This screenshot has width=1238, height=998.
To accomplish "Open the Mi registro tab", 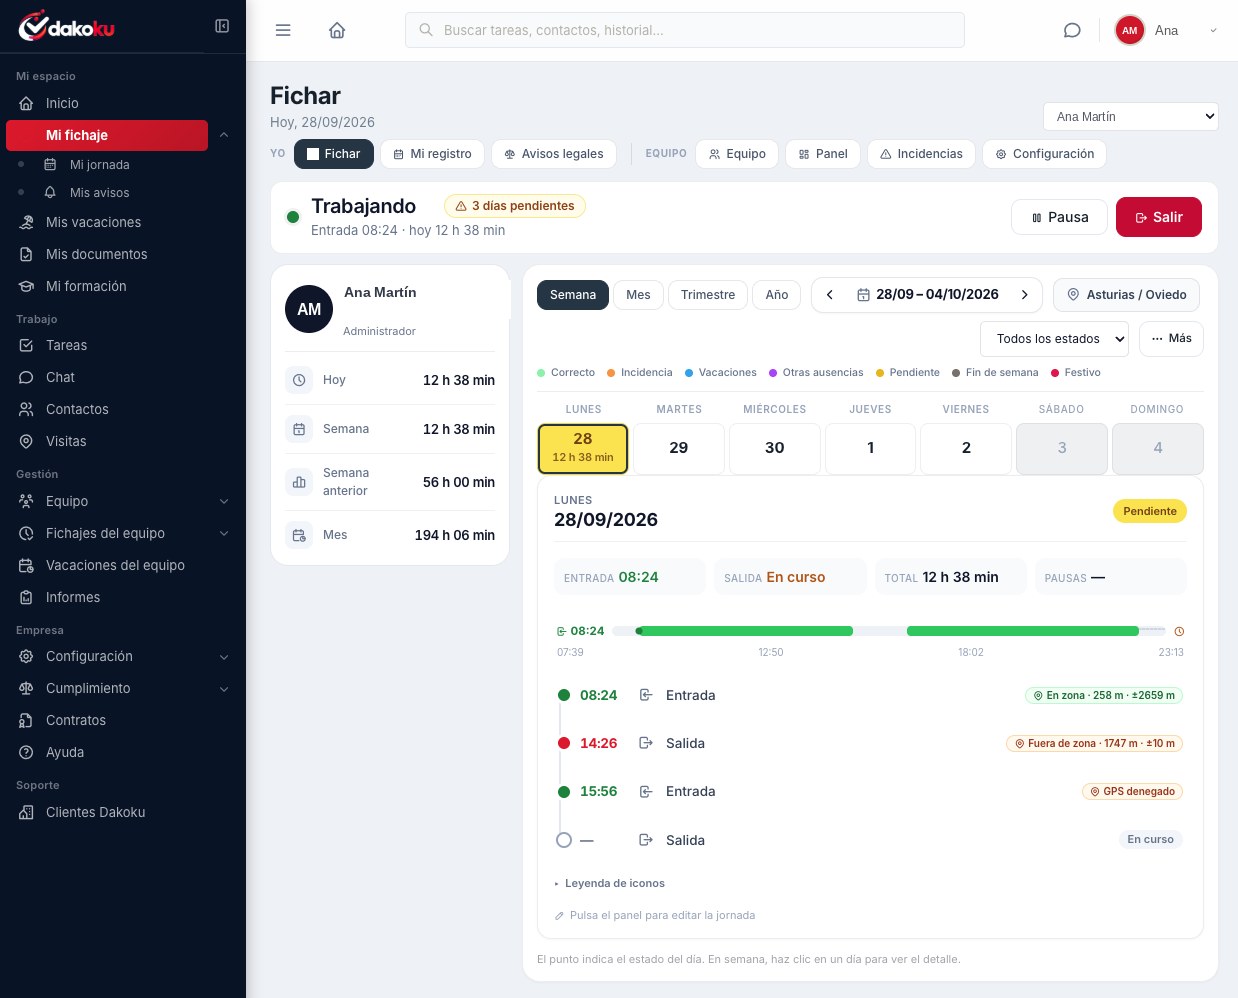I will point(432,154).
